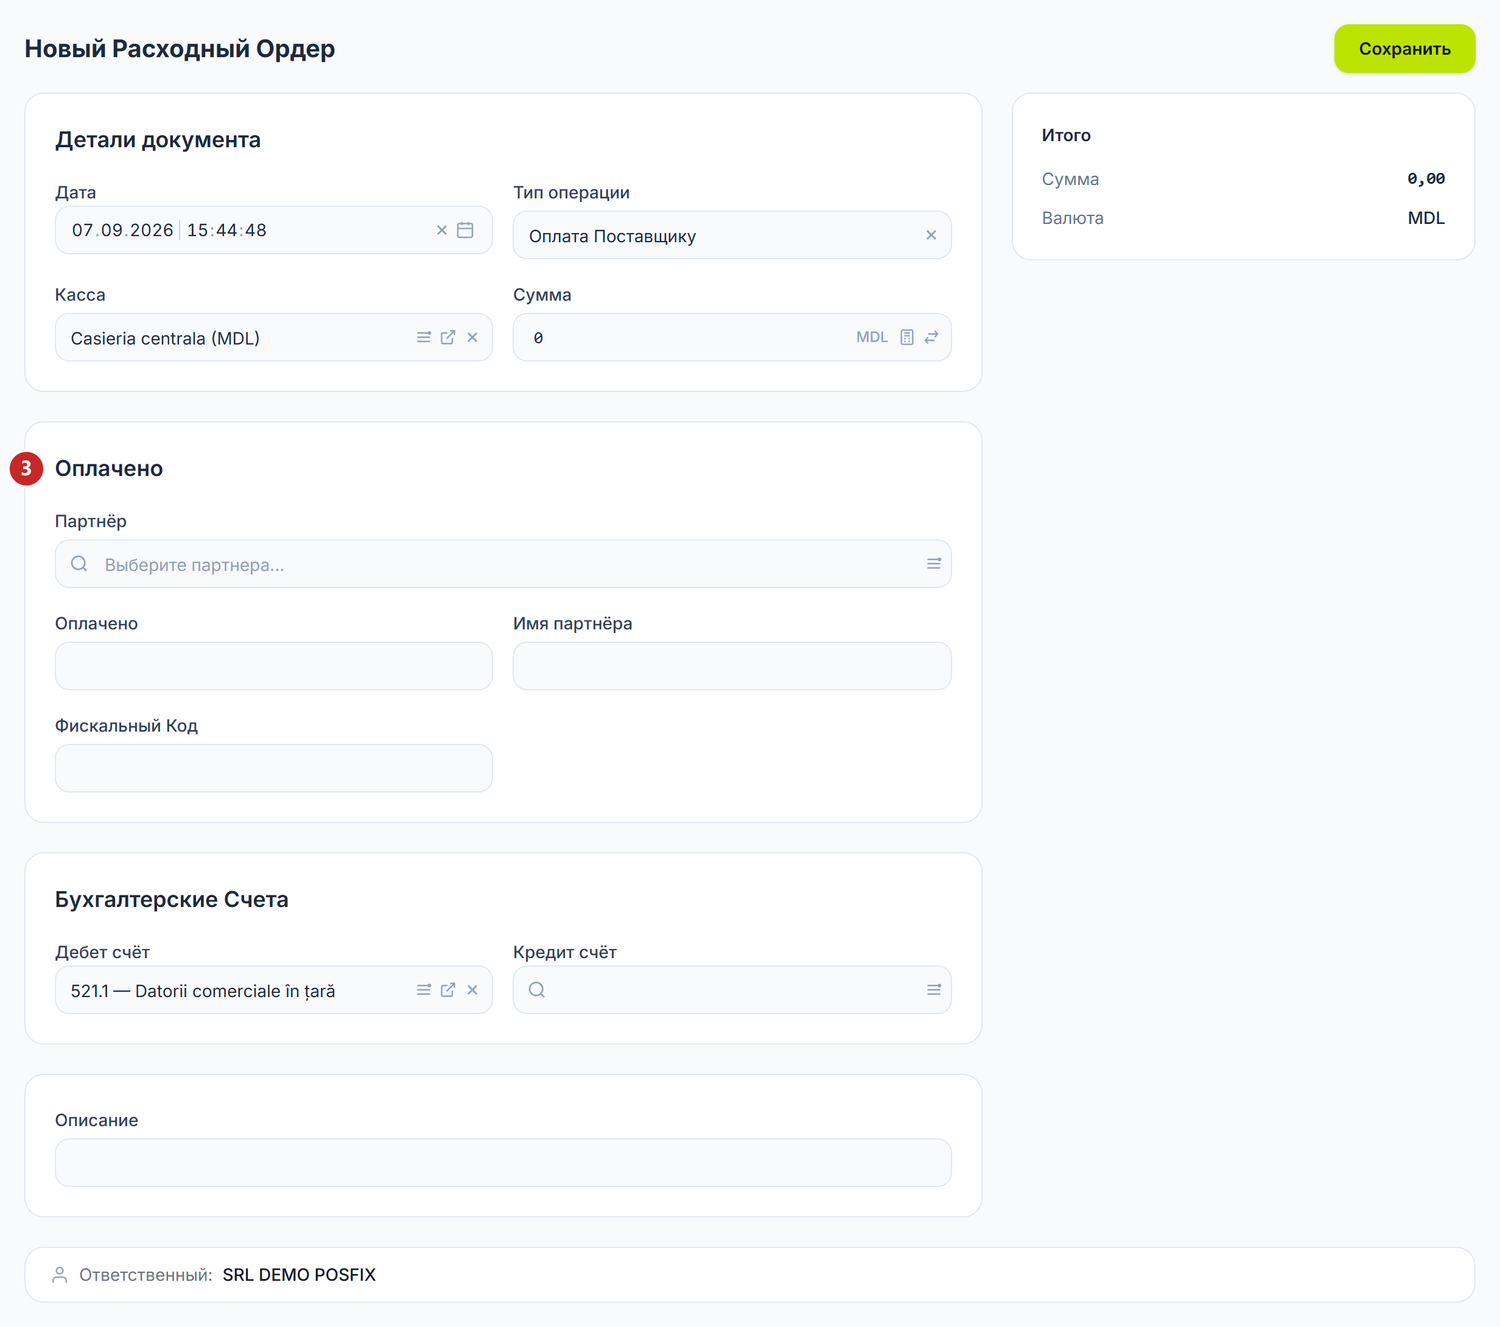
Task: Select the SRL DEMO POSFIX responsible text
Action: (299, 1275)
